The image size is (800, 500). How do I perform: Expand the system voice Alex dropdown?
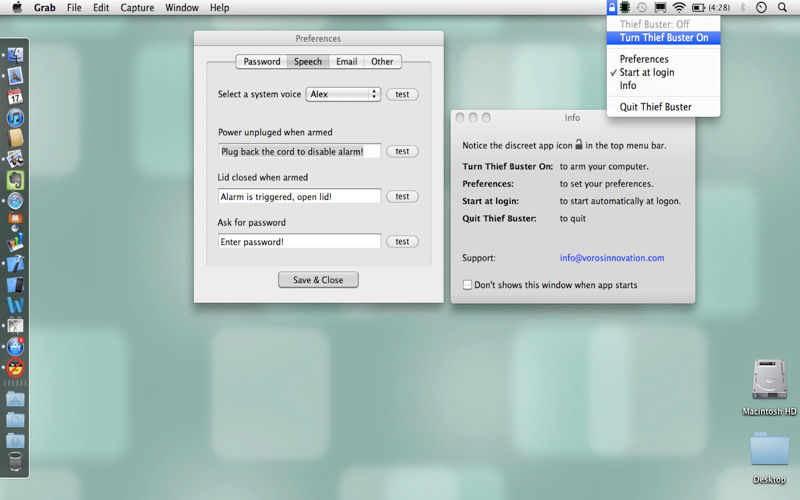click(343, 94)
